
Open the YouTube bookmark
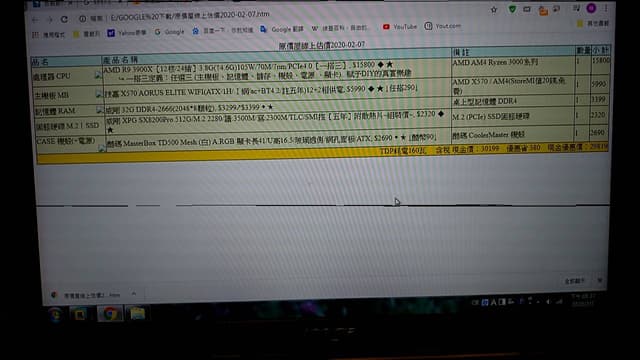coord(400,27)
